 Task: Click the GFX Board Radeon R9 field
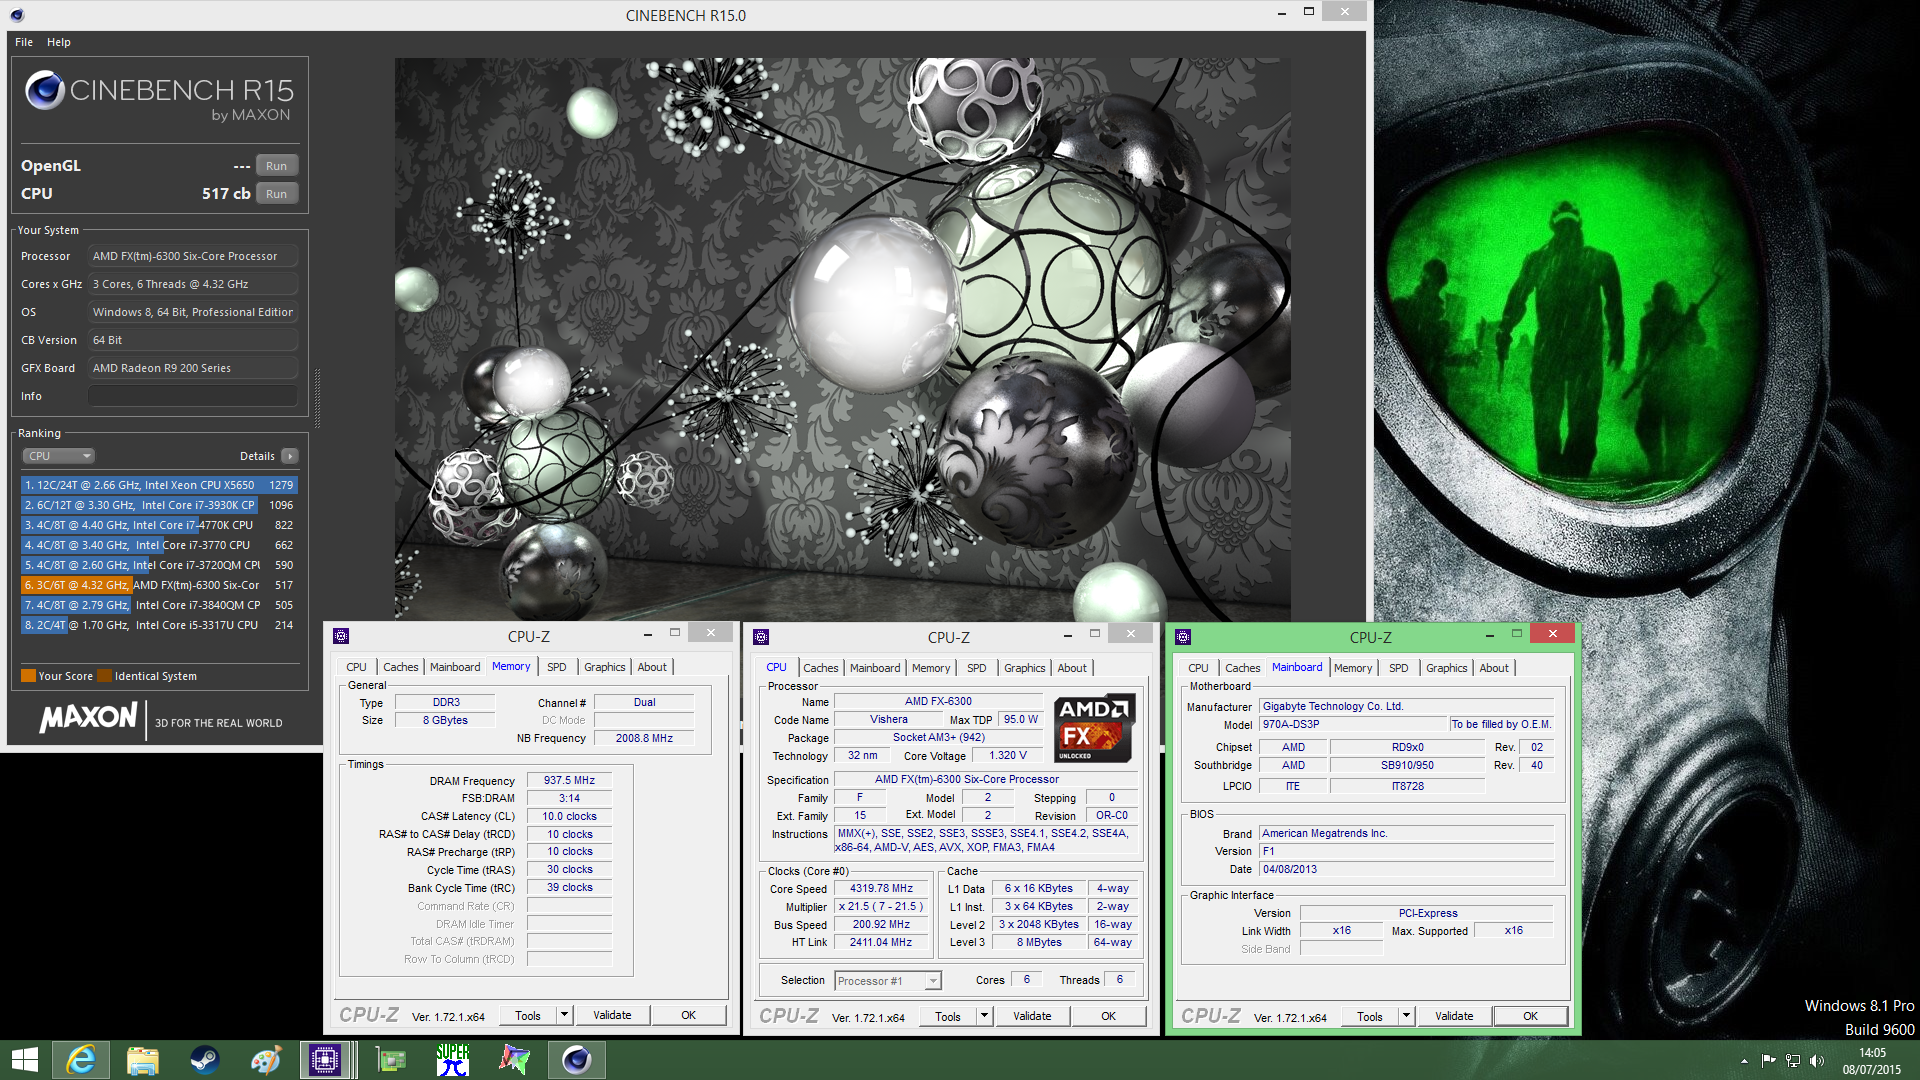pos(193,368)
